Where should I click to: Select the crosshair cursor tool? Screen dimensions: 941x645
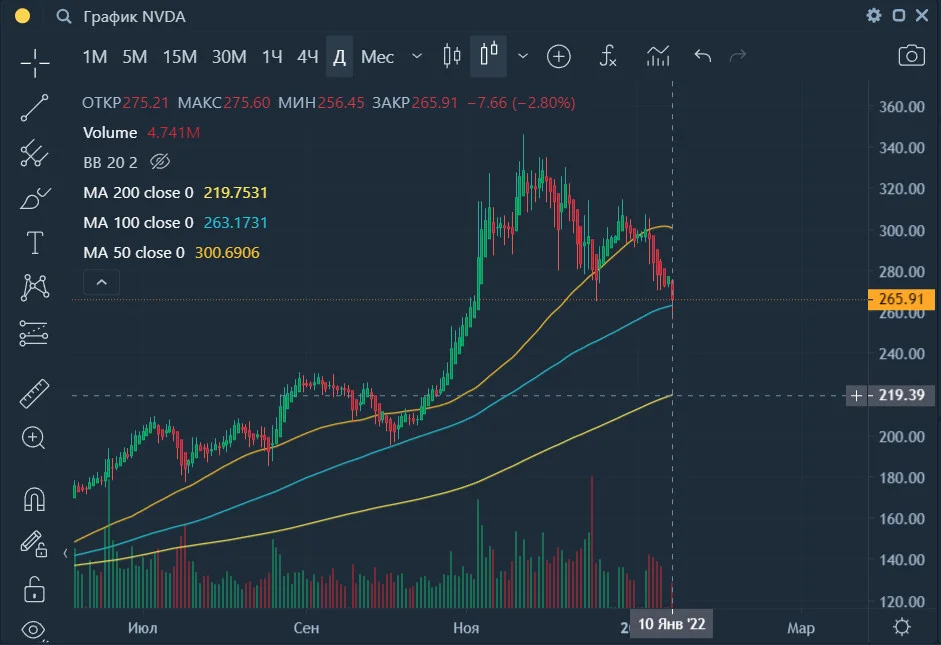coord(35,63)
